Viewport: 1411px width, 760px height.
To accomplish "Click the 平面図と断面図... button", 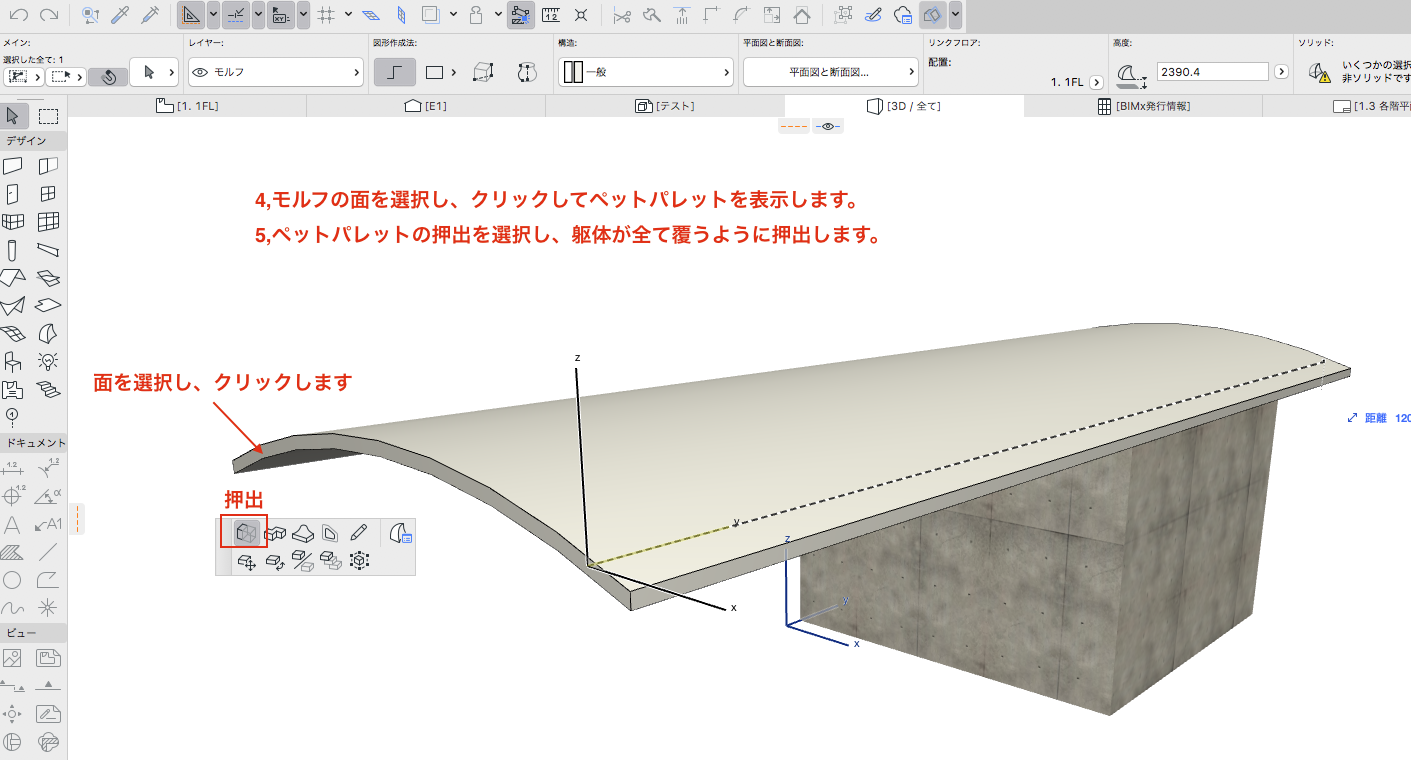I will coord(829,72).
